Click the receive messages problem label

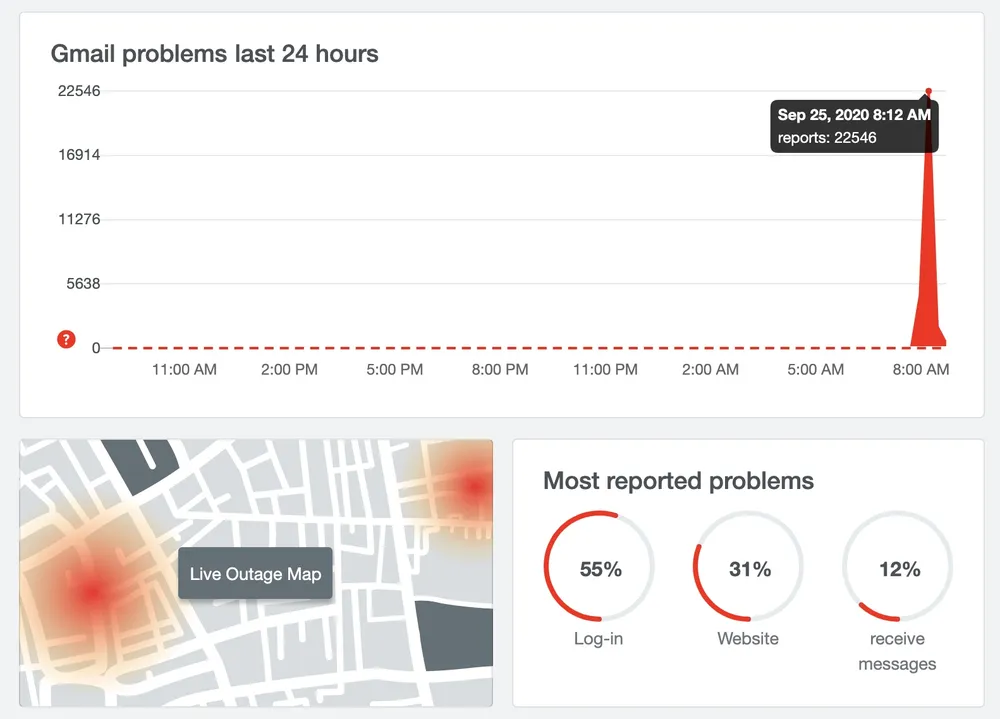point(897,651)
